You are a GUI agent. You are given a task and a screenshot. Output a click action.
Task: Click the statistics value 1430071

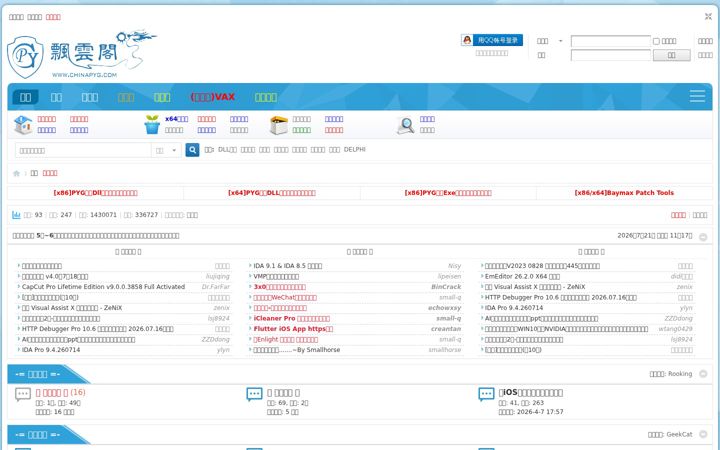pyautogui.click(x=103, y=215)
